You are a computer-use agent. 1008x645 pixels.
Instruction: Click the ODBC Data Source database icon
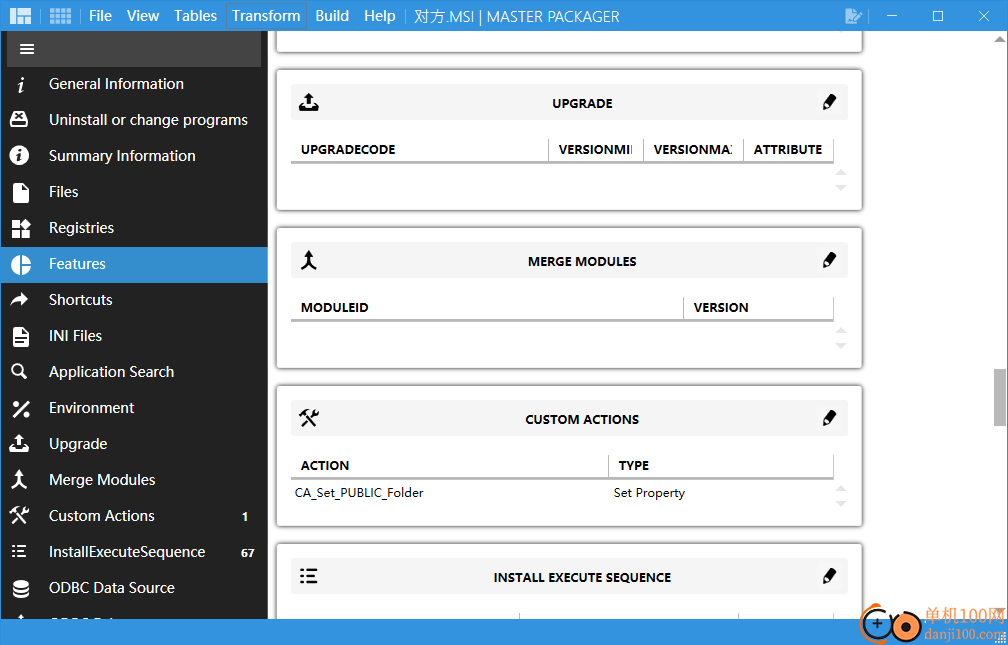21,588
